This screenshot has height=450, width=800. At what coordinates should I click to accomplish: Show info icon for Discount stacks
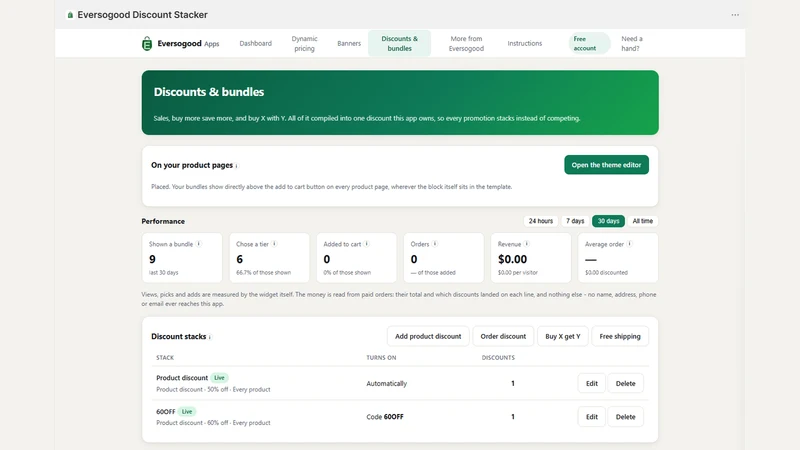pos(210,337)
